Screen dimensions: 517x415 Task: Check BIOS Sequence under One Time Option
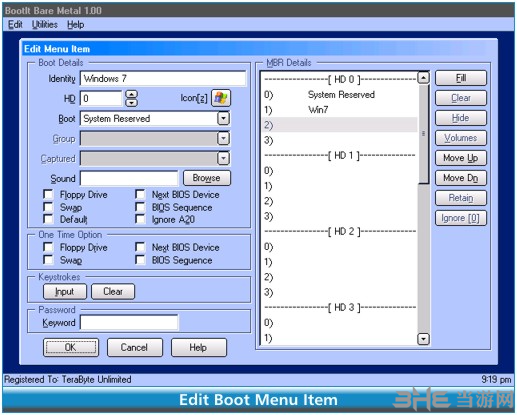140,260
